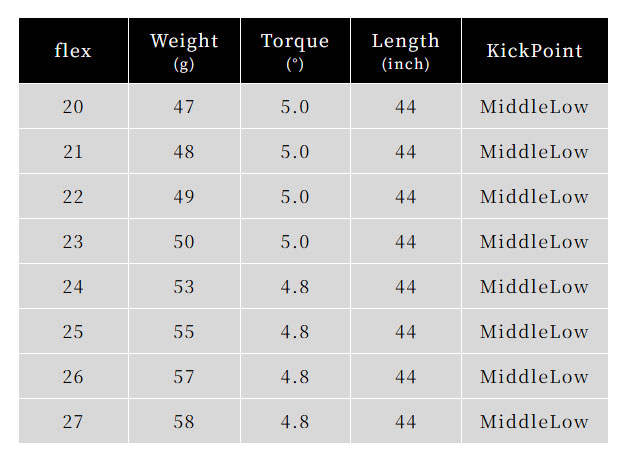This screenshot has height=463, width=629.
Task: Select weight value 55 cell
Action: [185, 331]
